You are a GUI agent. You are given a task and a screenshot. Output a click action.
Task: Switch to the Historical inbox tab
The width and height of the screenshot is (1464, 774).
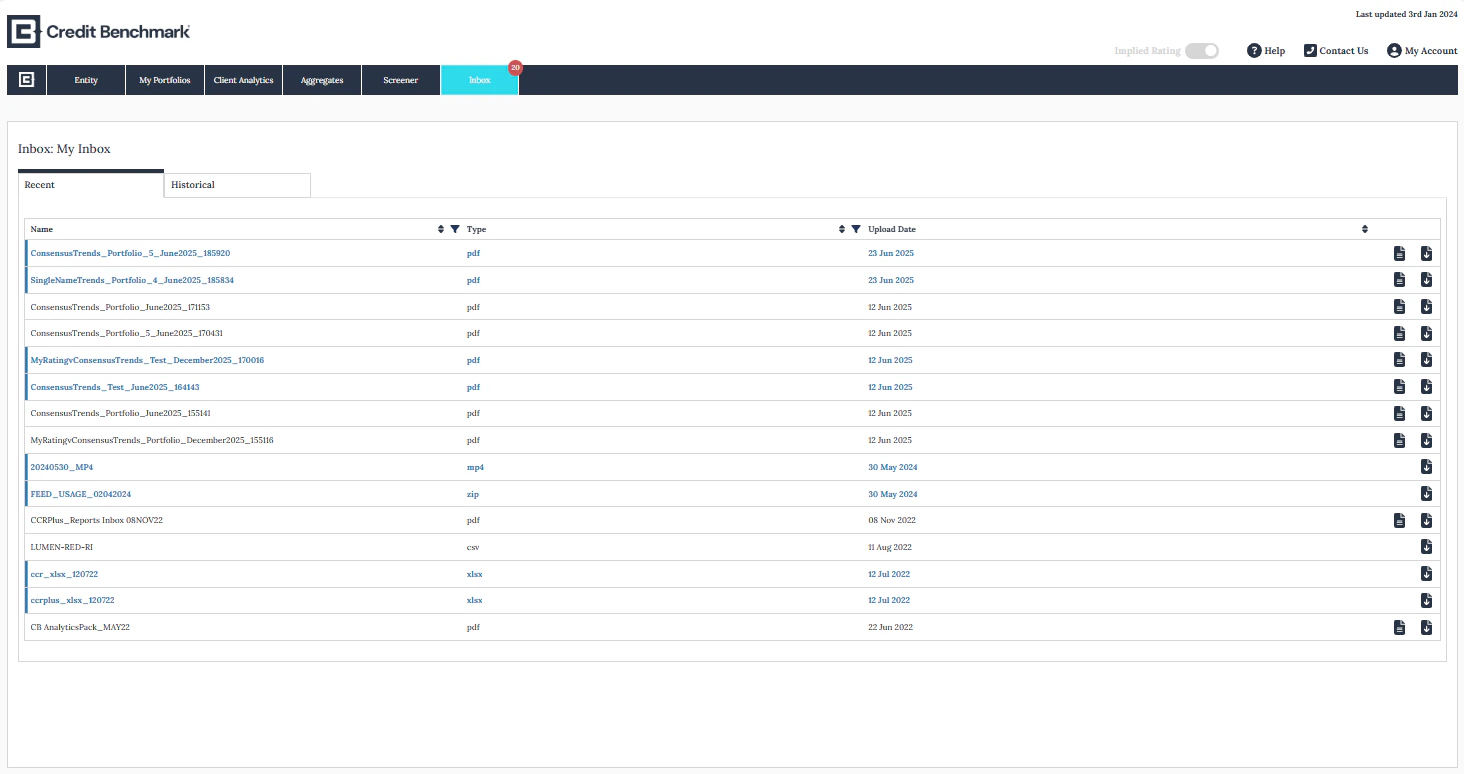click(237, 185)
